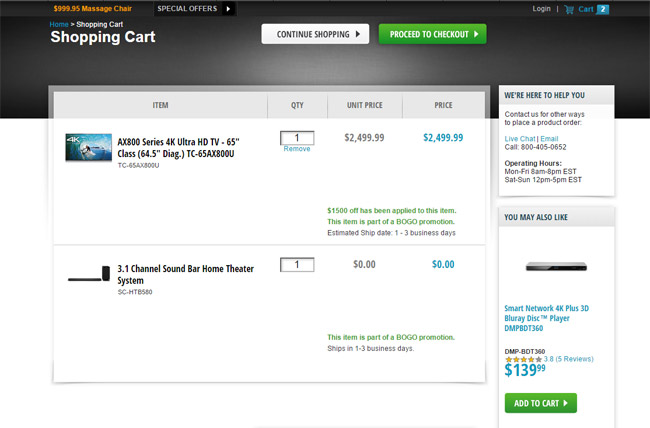Click the Cart link in header
The width and height of the screenshot is (650, 428).
tap(585, 9)
